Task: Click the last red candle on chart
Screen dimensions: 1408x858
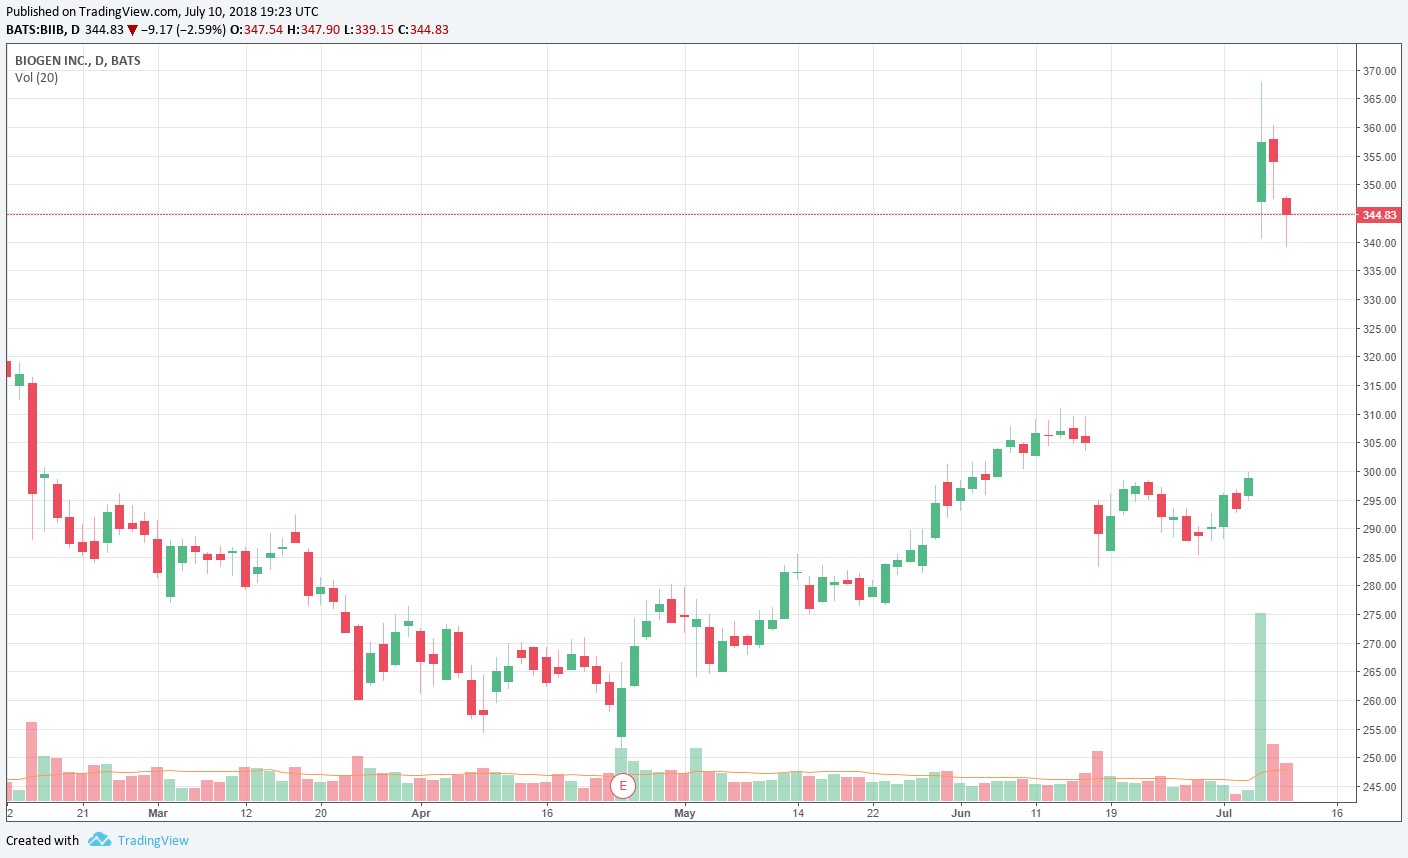Action: pos(1287,206)
